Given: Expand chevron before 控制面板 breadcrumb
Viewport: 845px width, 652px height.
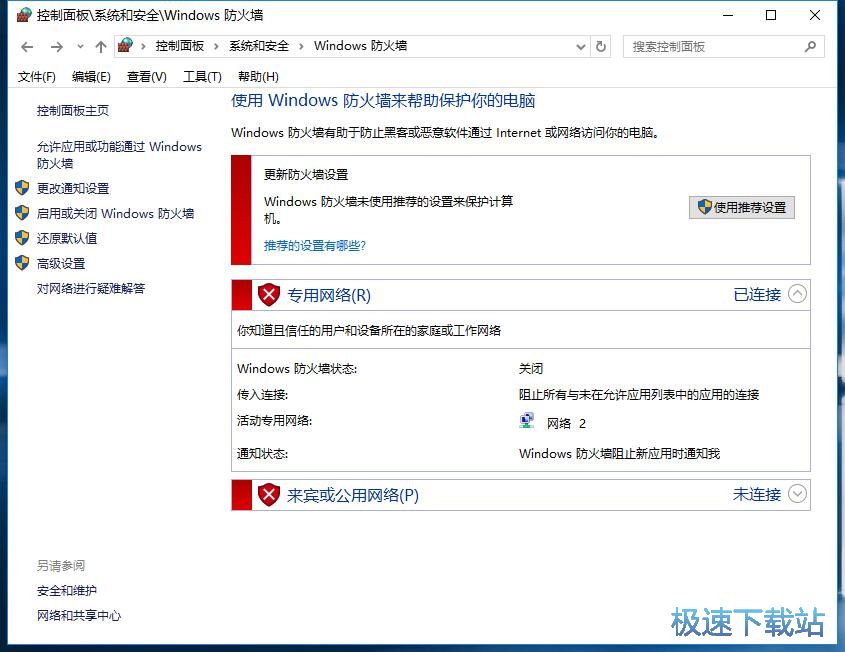Looking at the screenshot, I should (143, 46).
